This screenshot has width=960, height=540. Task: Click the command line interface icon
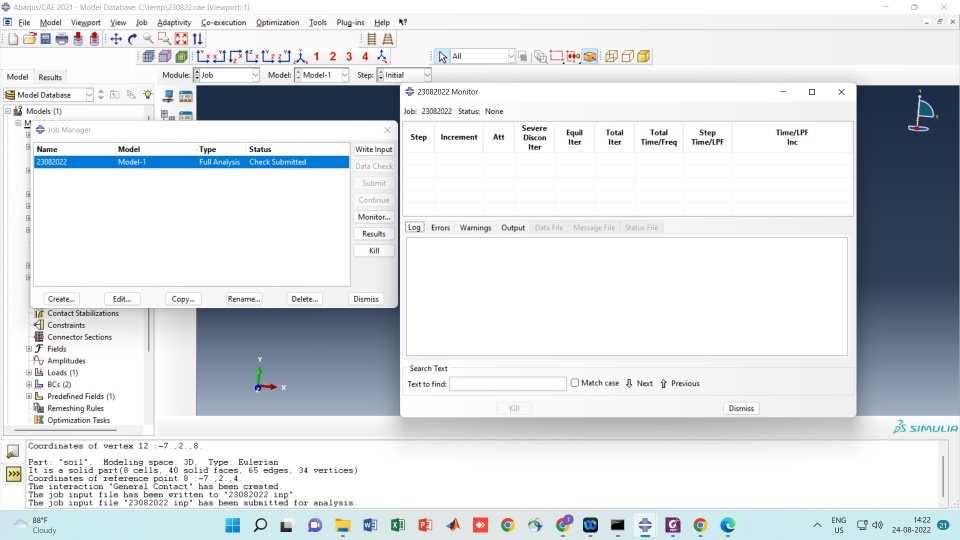point(13,474)
